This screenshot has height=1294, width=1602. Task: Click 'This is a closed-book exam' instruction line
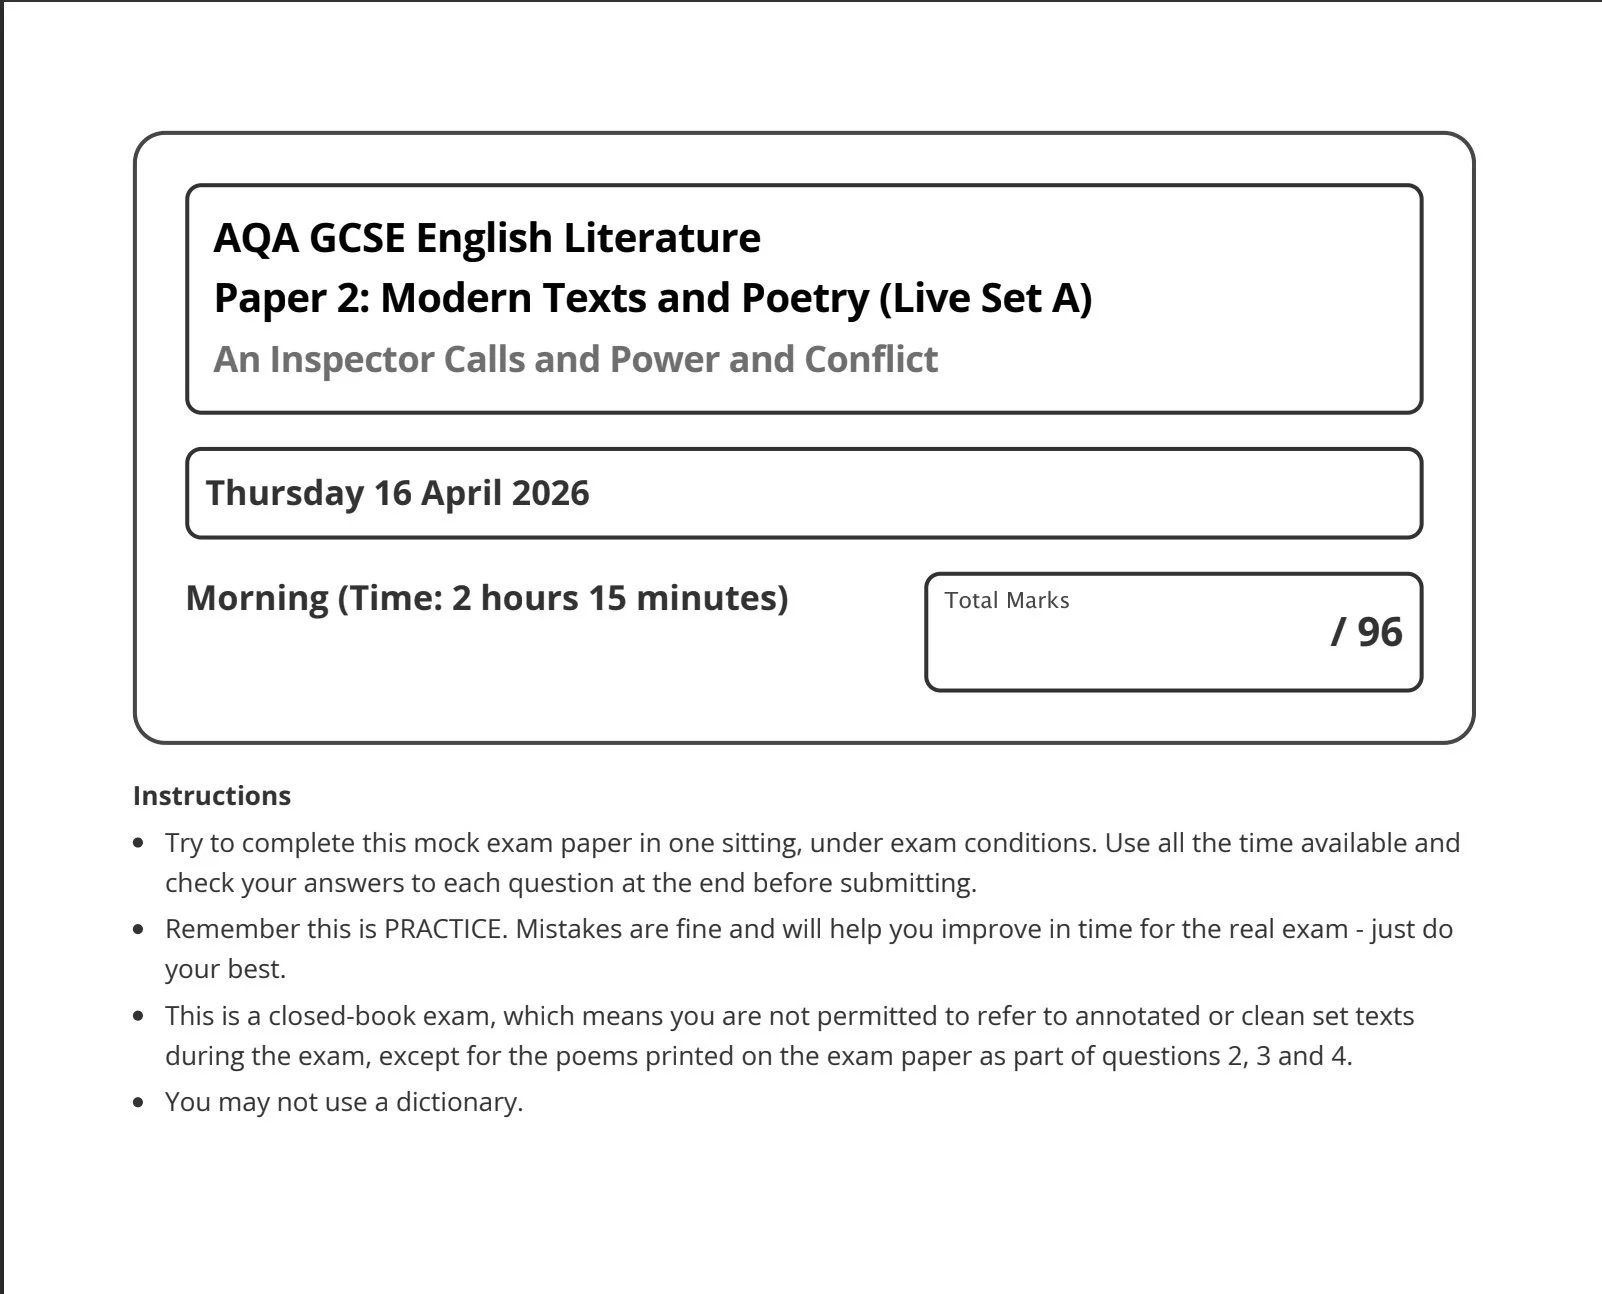pos(790,1016)
